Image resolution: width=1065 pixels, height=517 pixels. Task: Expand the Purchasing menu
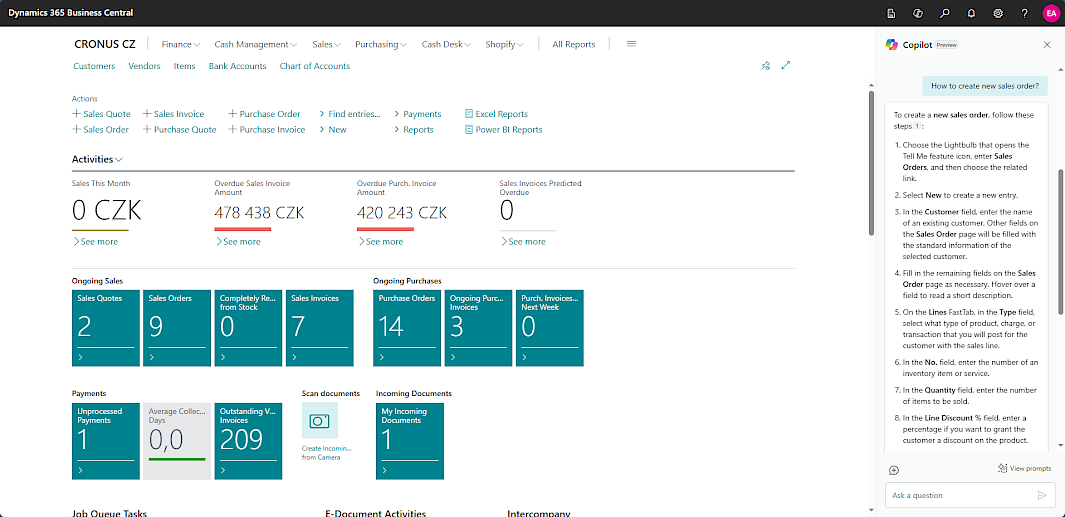[x=381, y=44]
